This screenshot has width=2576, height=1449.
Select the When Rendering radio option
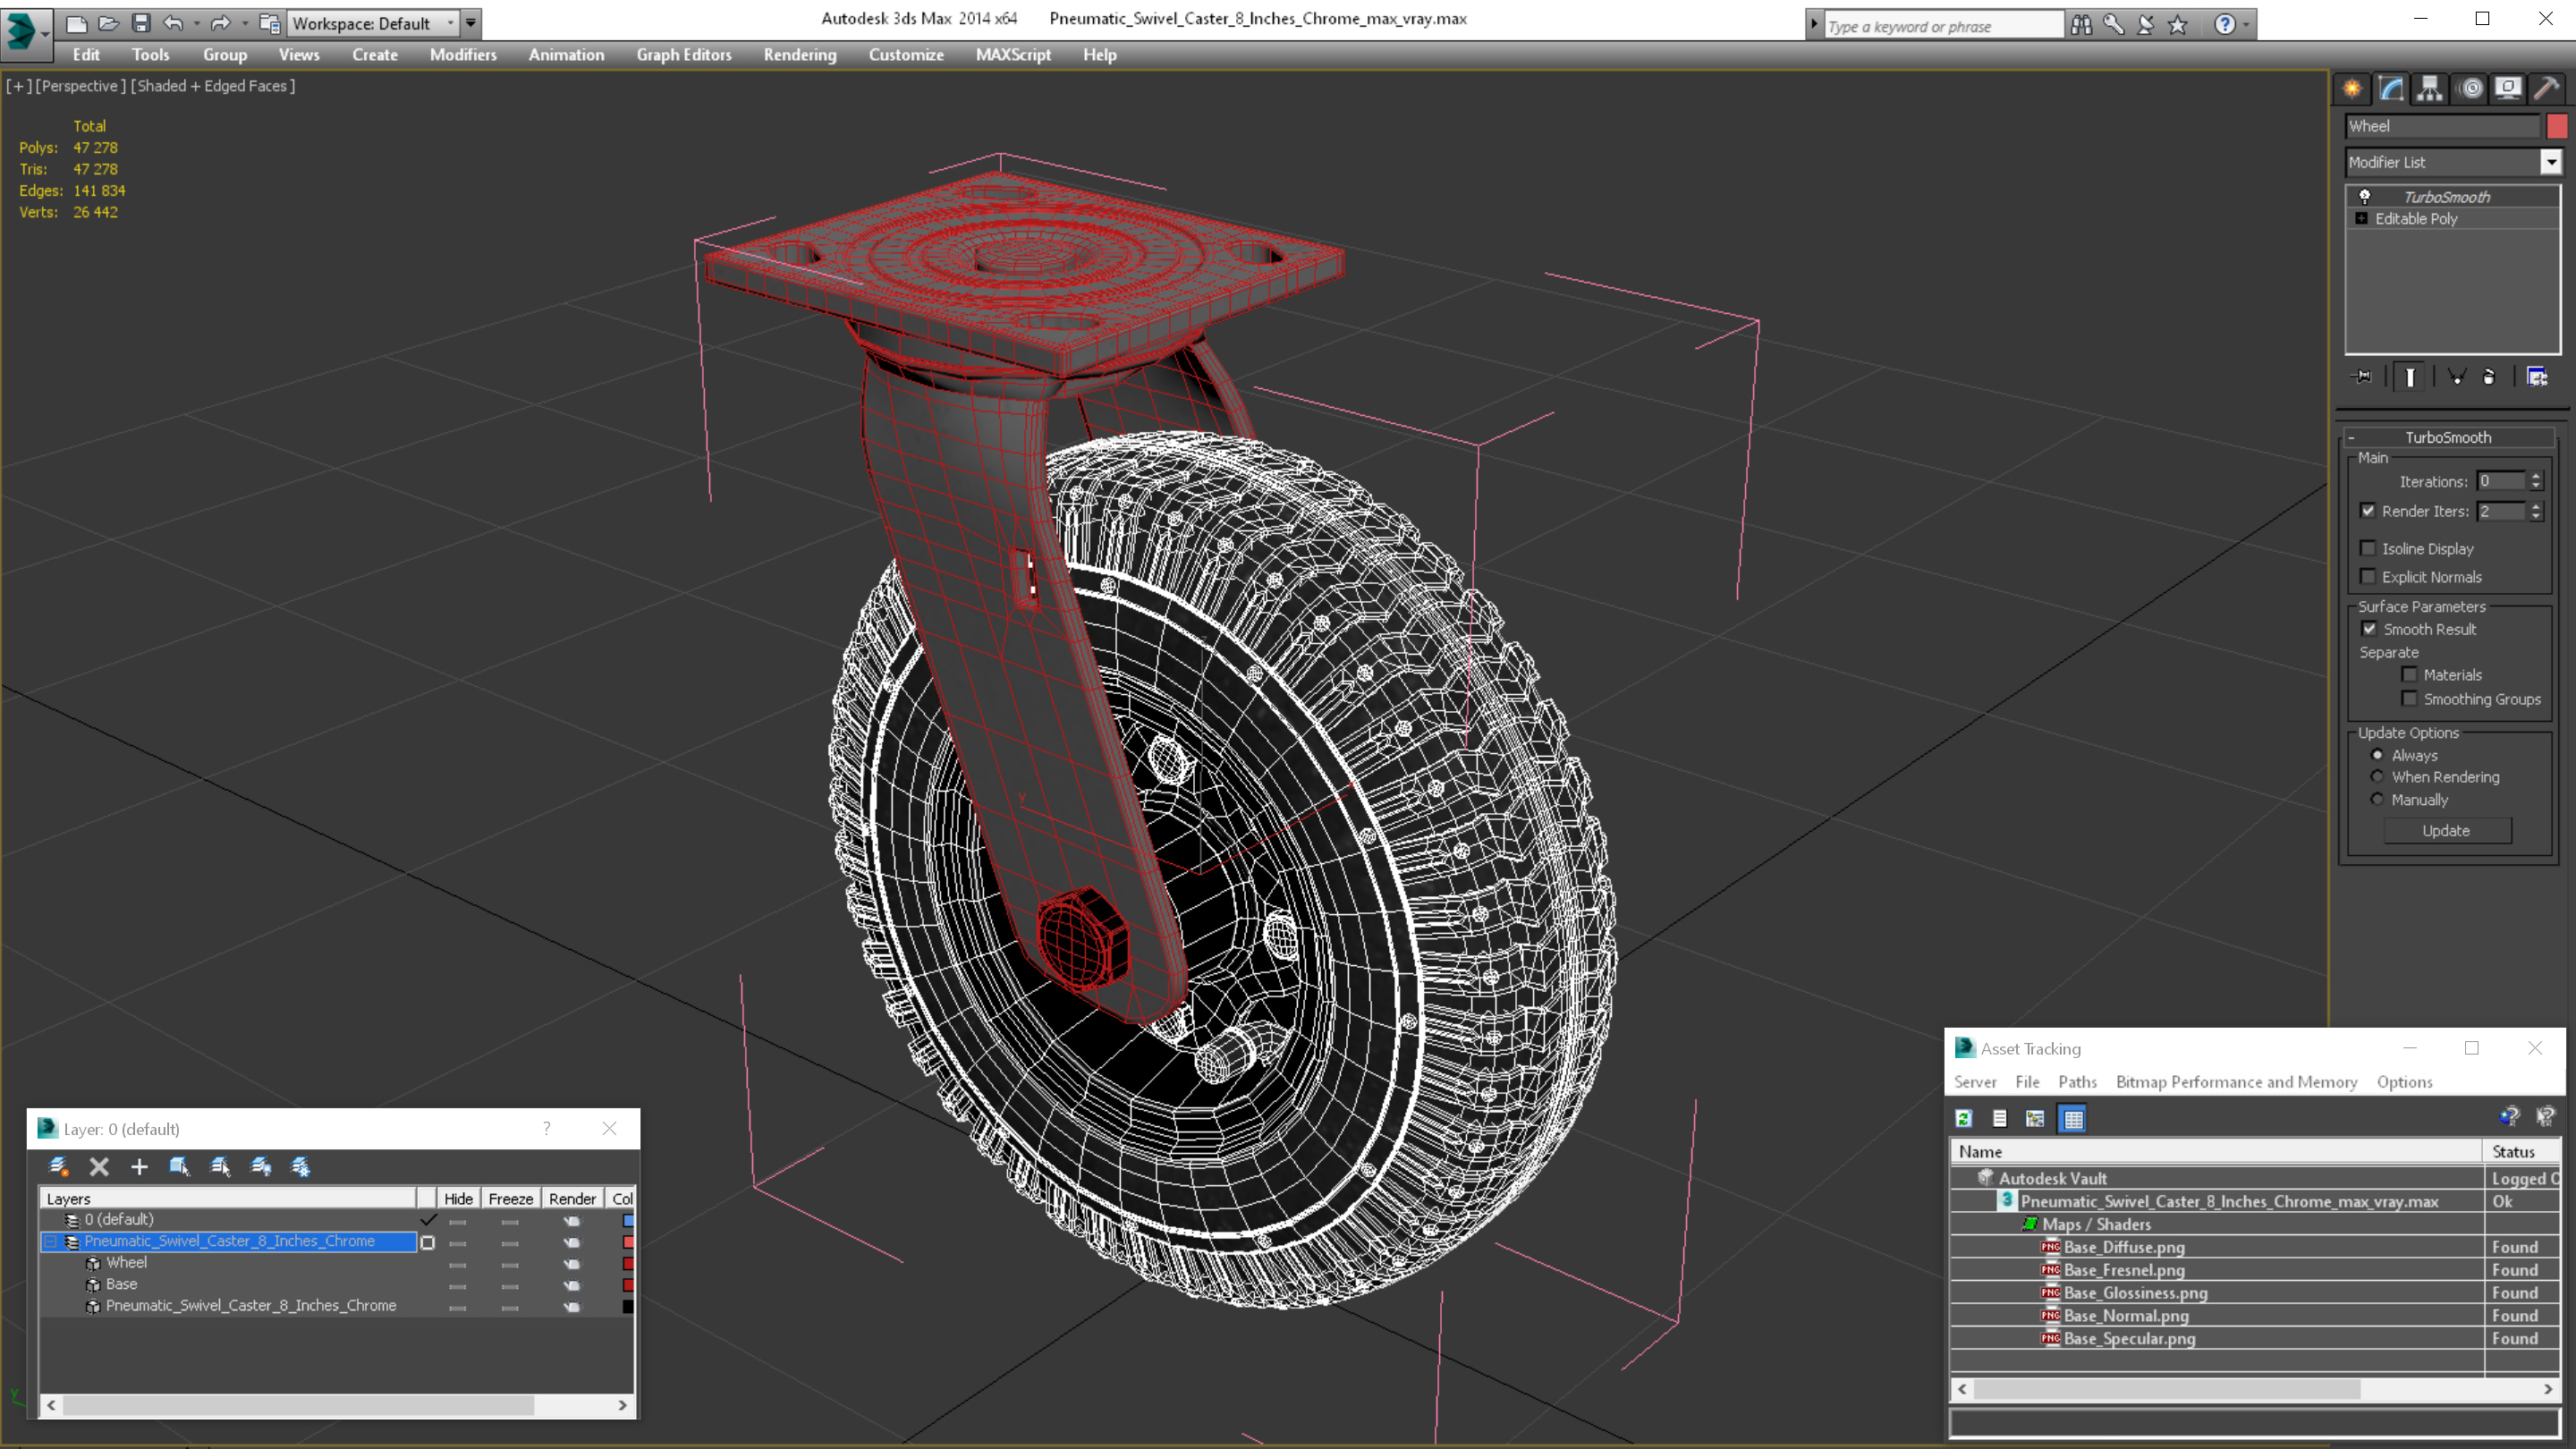(x=2377, y=777)
